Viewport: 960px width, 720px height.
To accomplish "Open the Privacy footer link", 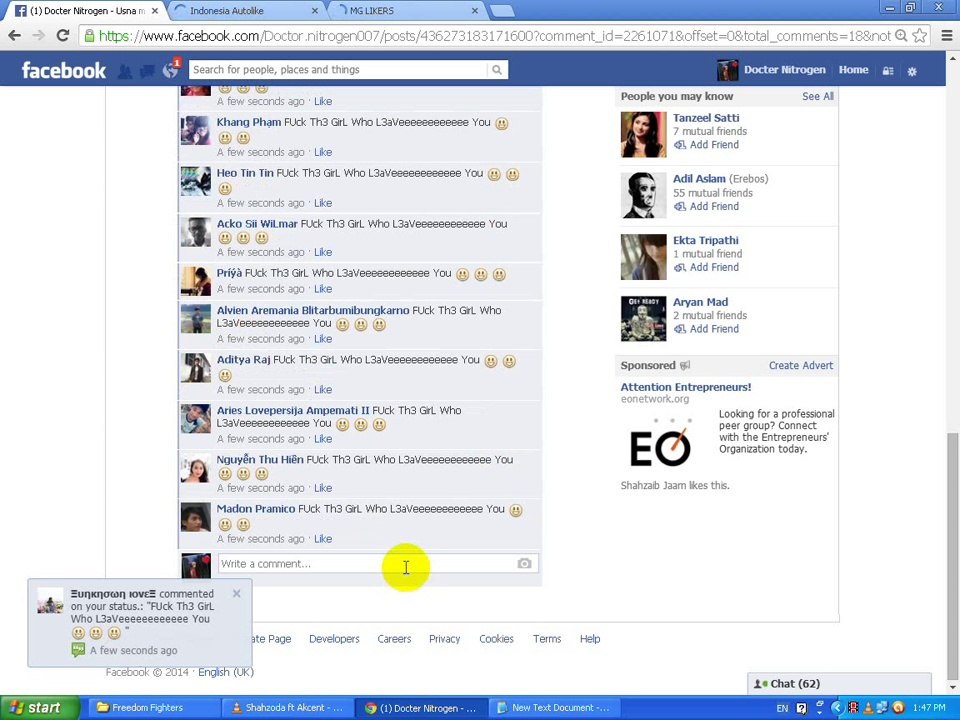I will click(x=444, y=639).
